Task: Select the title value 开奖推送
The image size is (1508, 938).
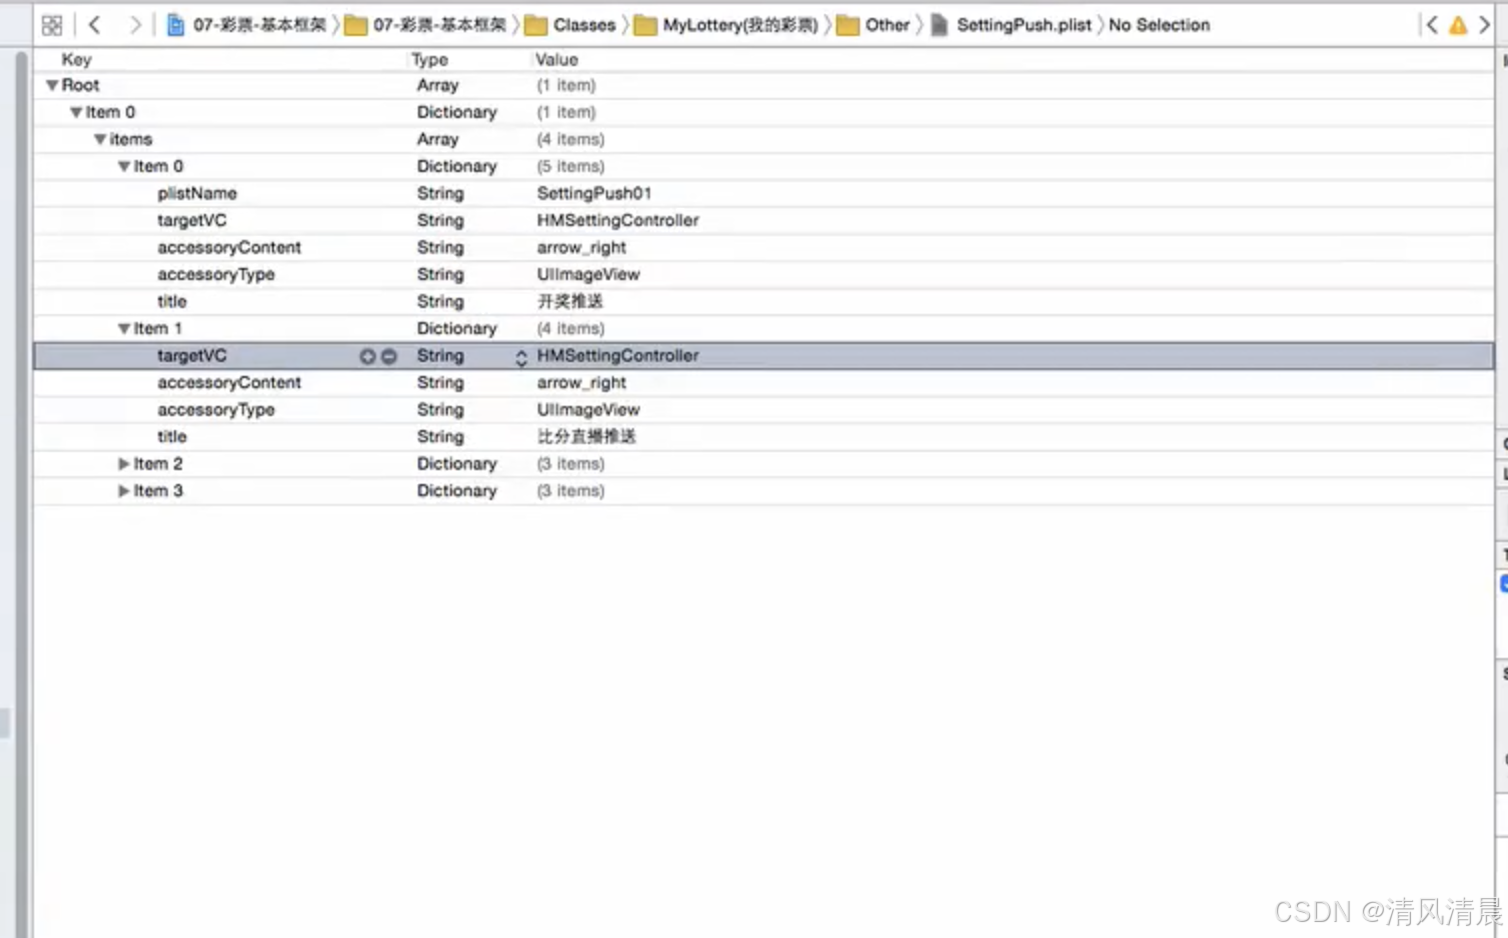Action: pos(570,302)
